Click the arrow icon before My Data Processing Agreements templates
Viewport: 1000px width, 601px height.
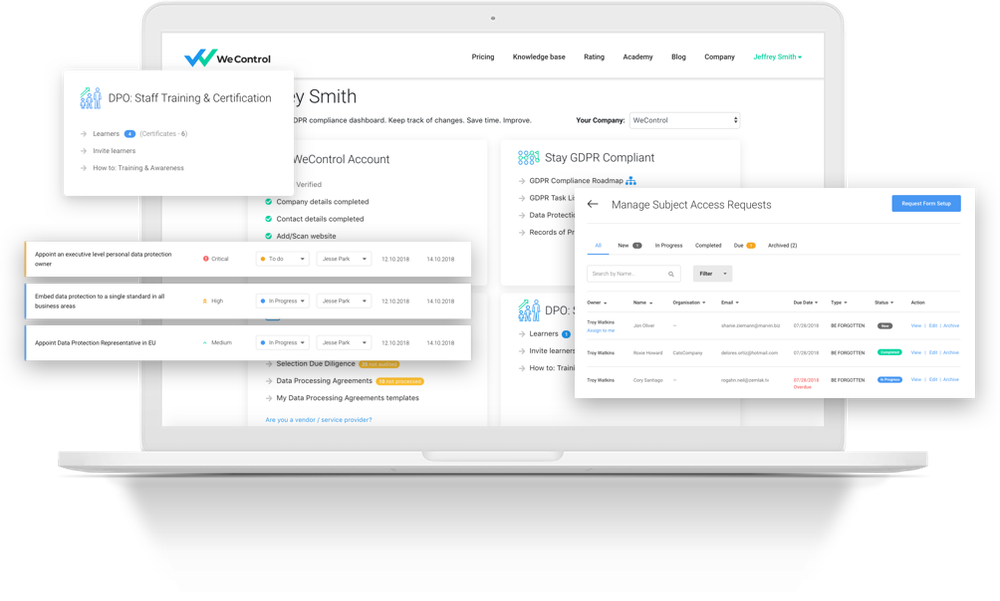(x=269, y=398)
